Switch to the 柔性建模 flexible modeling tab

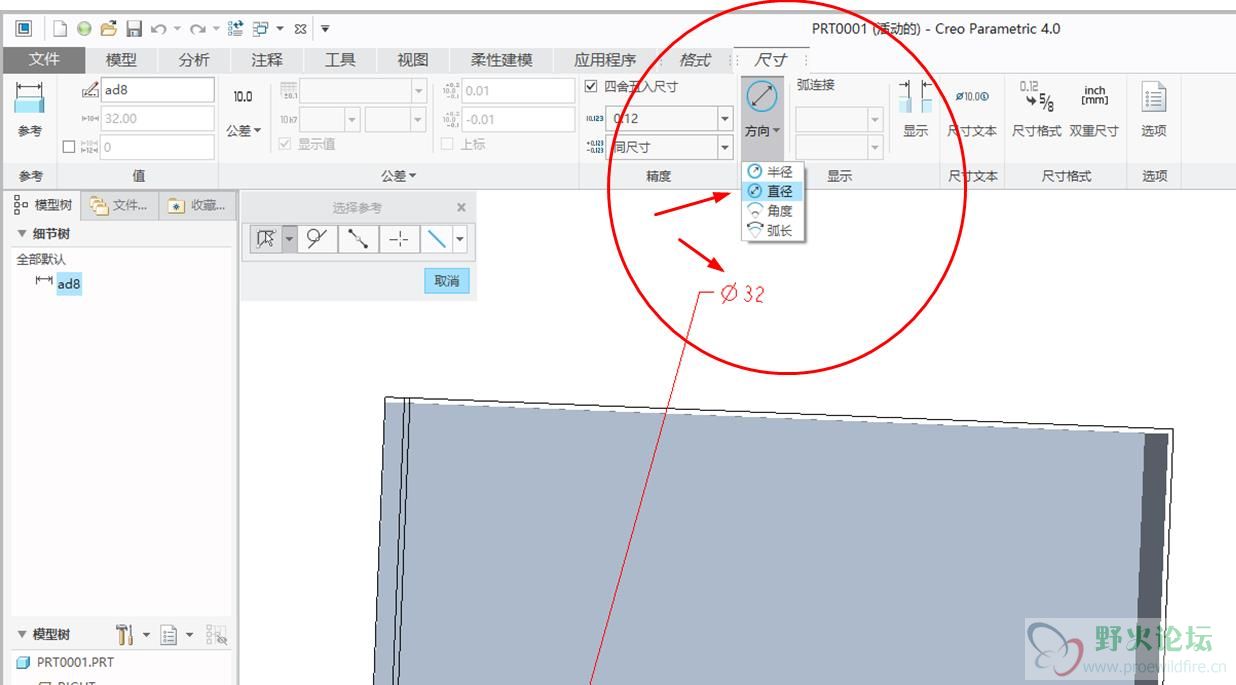(502, 60)
